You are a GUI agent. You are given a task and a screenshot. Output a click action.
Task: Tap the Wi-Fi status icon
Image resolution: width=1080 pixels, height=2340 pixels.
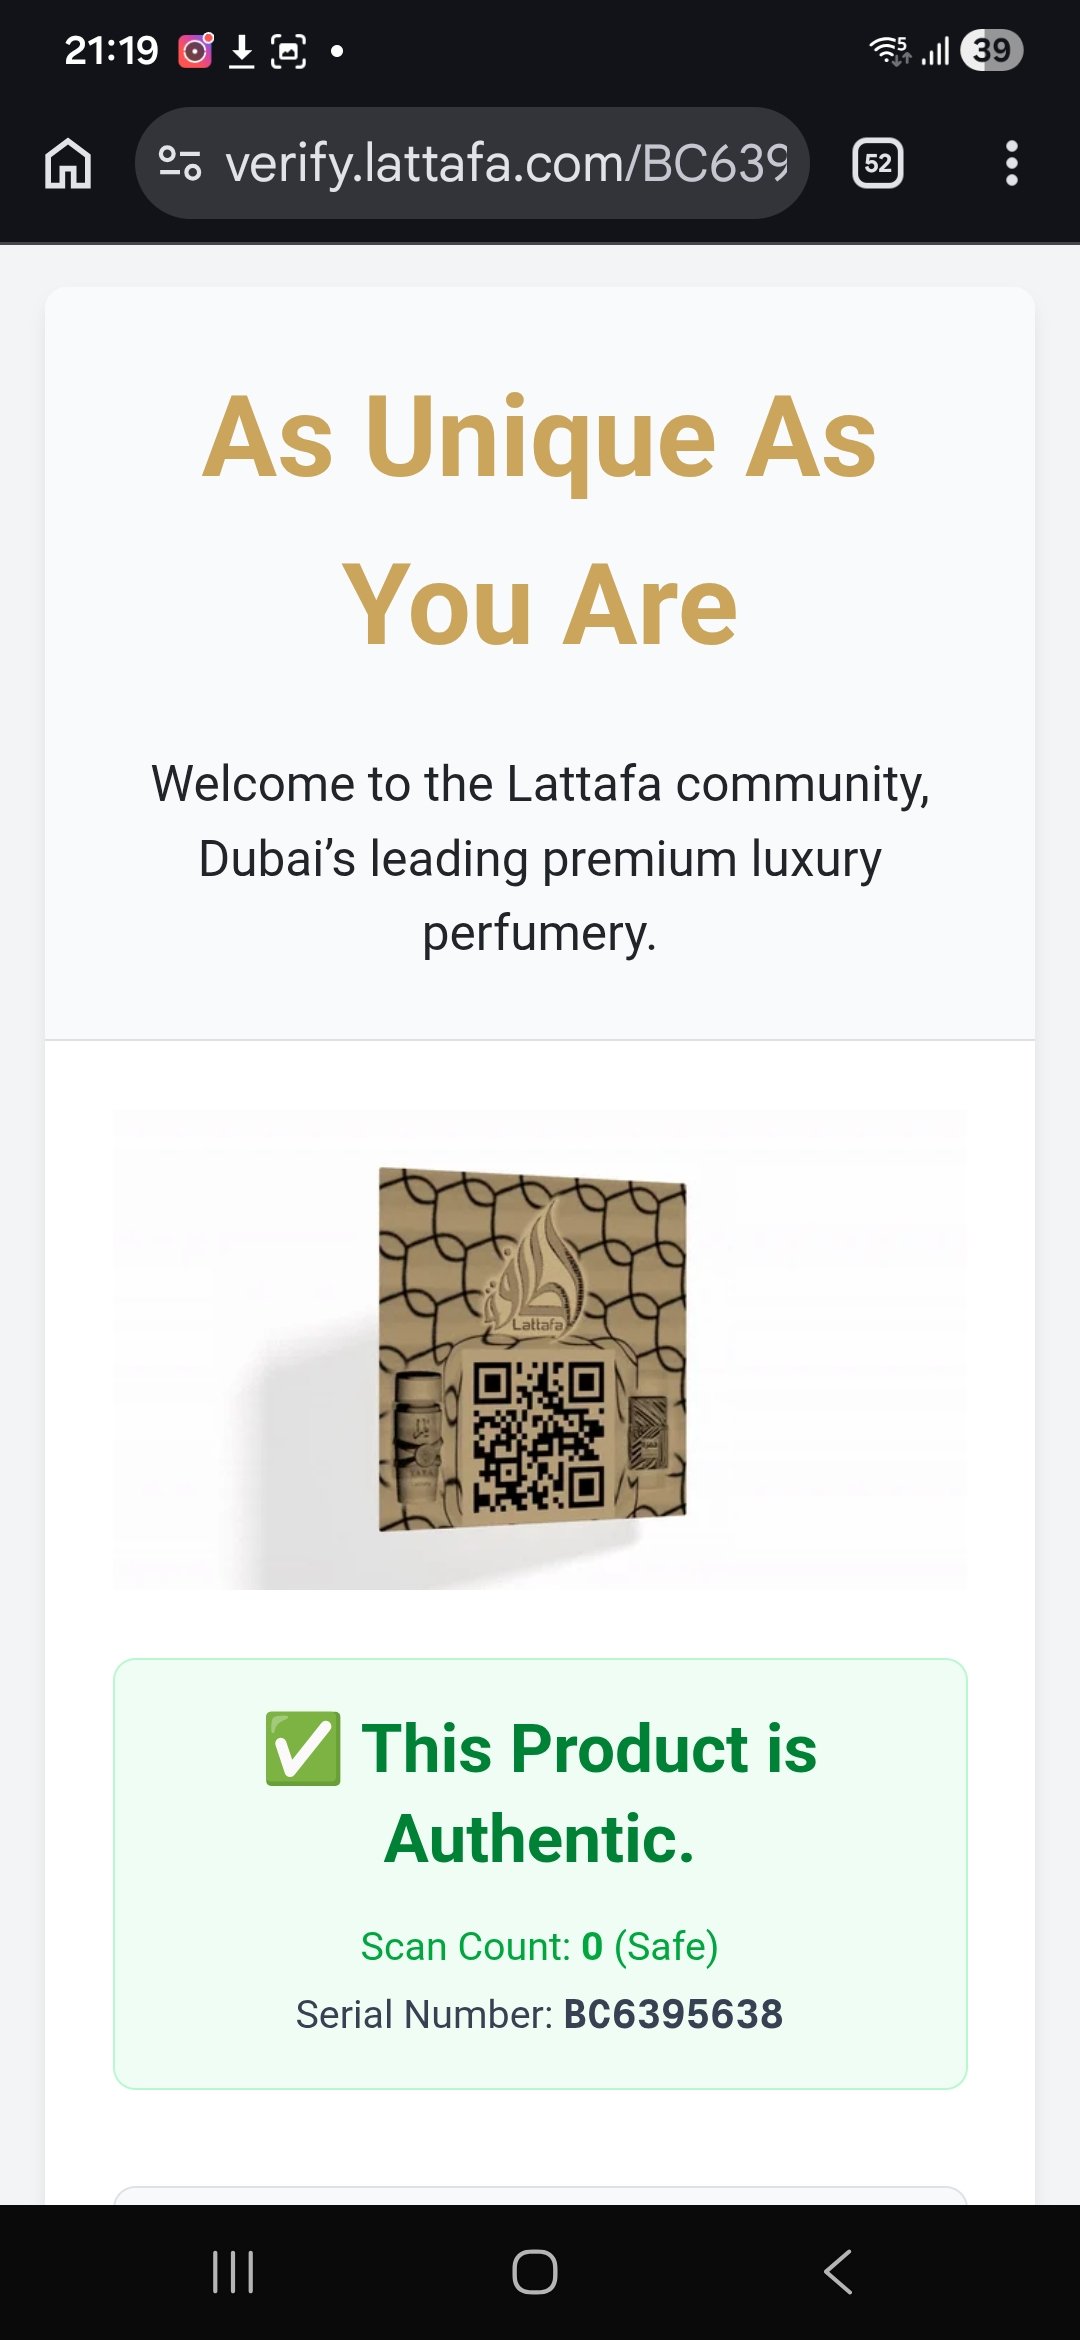click(x=889, y=50)
